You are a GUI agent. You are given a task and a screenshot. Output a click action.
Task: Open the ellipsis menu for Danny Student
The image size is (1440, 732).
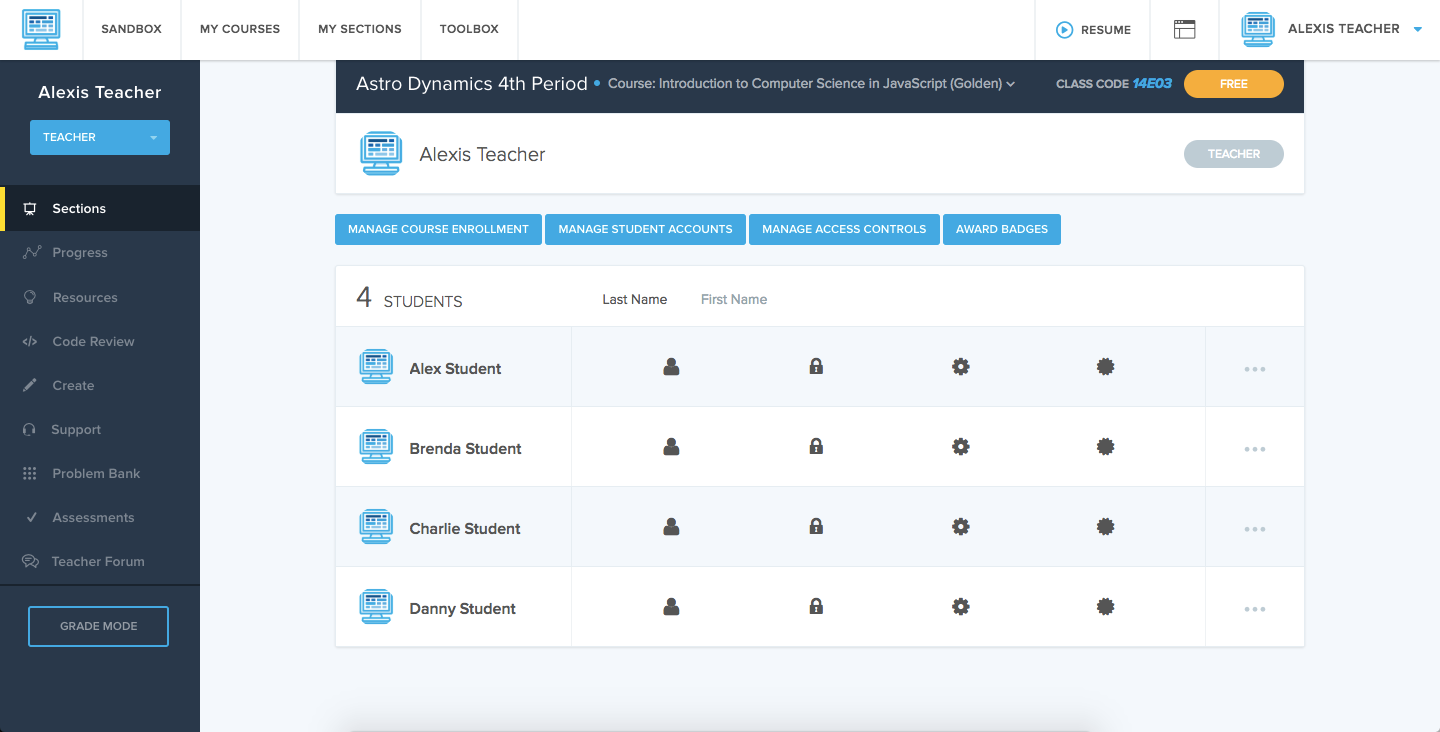pyautogui.click(x=1255, y=606)
